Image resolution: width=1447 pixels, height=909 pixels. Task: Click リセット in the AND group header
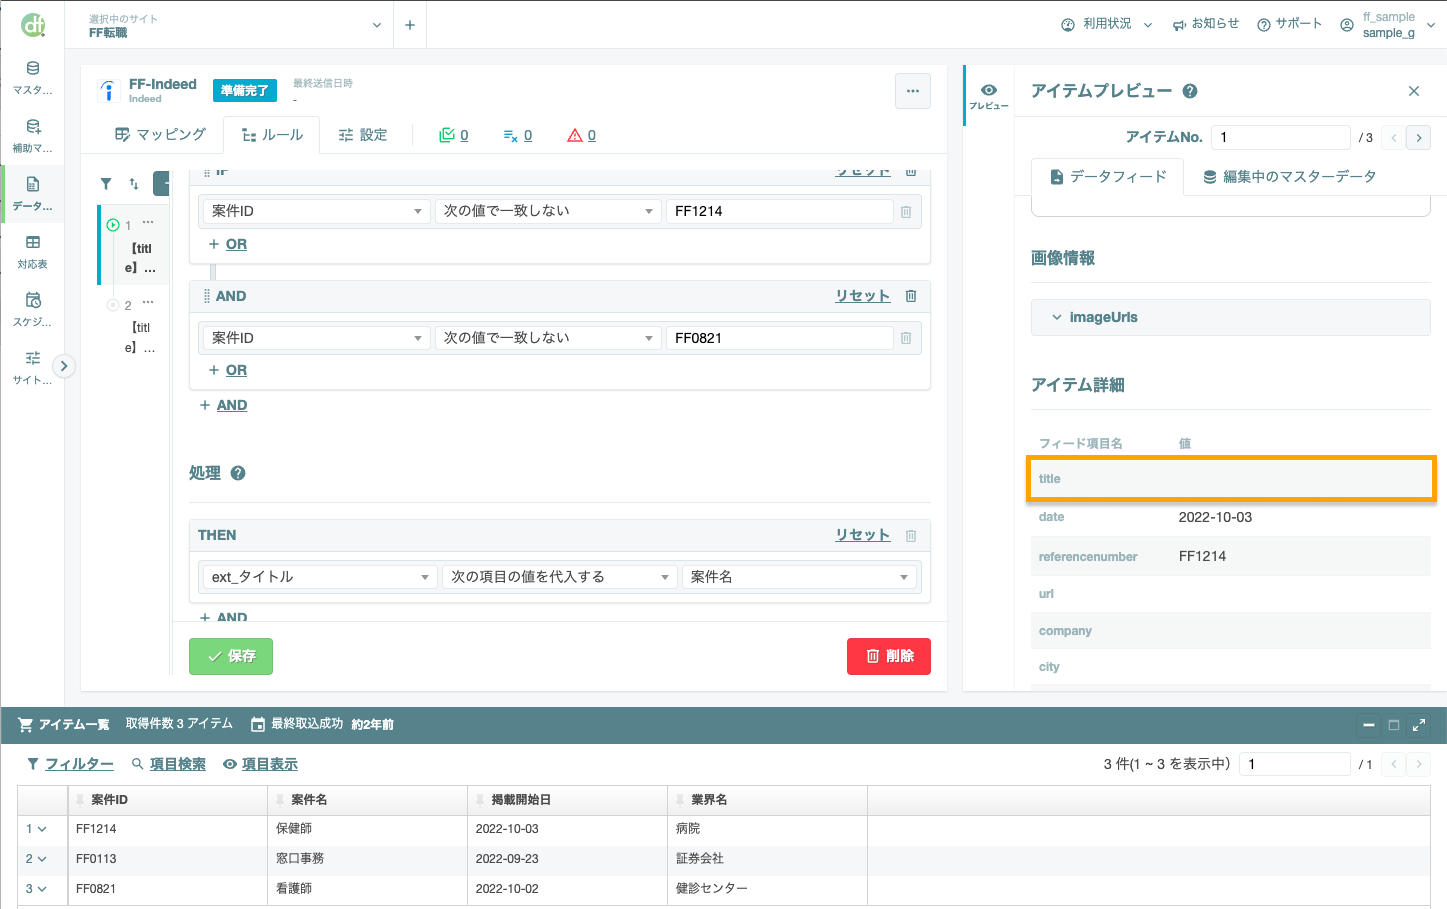point(862,296)
